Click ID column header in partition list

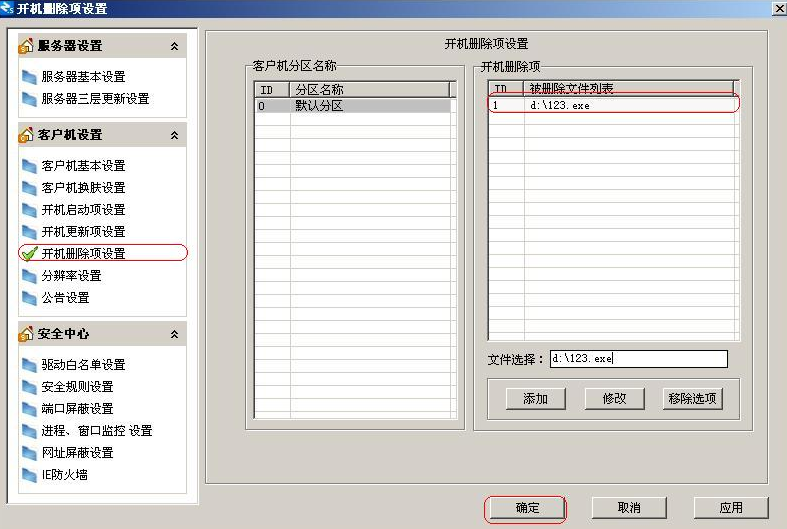272,90
